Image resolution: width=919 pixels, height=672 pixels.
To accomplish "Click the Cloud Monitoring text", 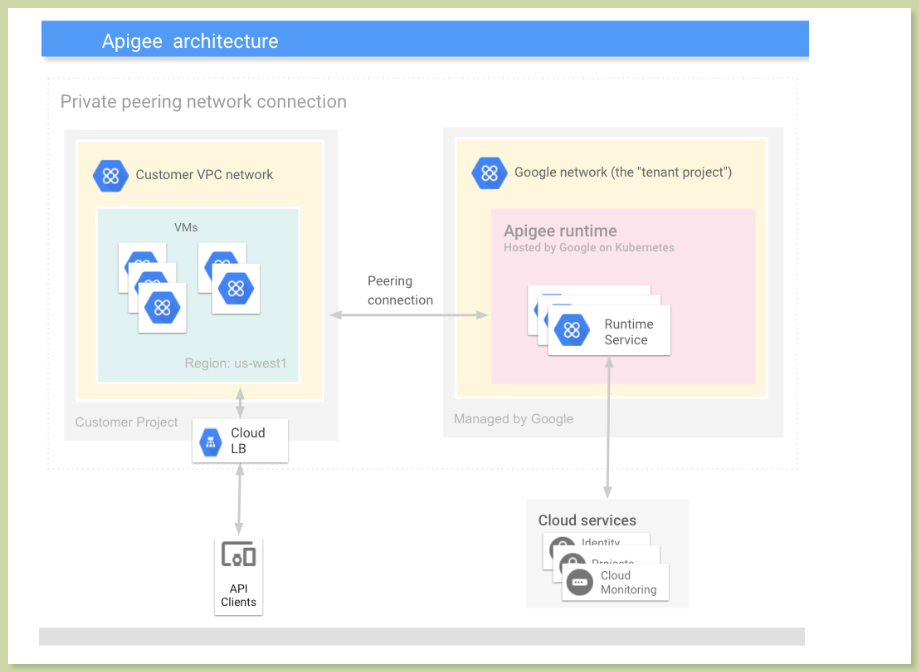I will coord(628,582).
